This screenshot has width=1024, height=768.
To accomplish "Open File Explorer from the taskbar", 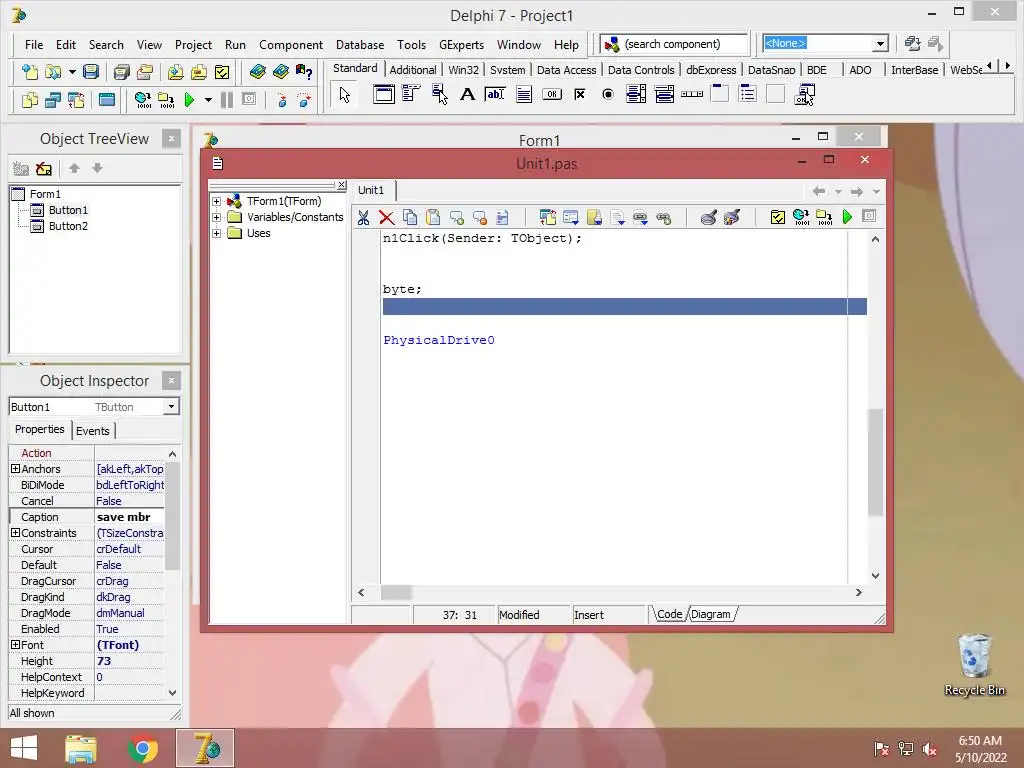I will [x=81, y=748].
